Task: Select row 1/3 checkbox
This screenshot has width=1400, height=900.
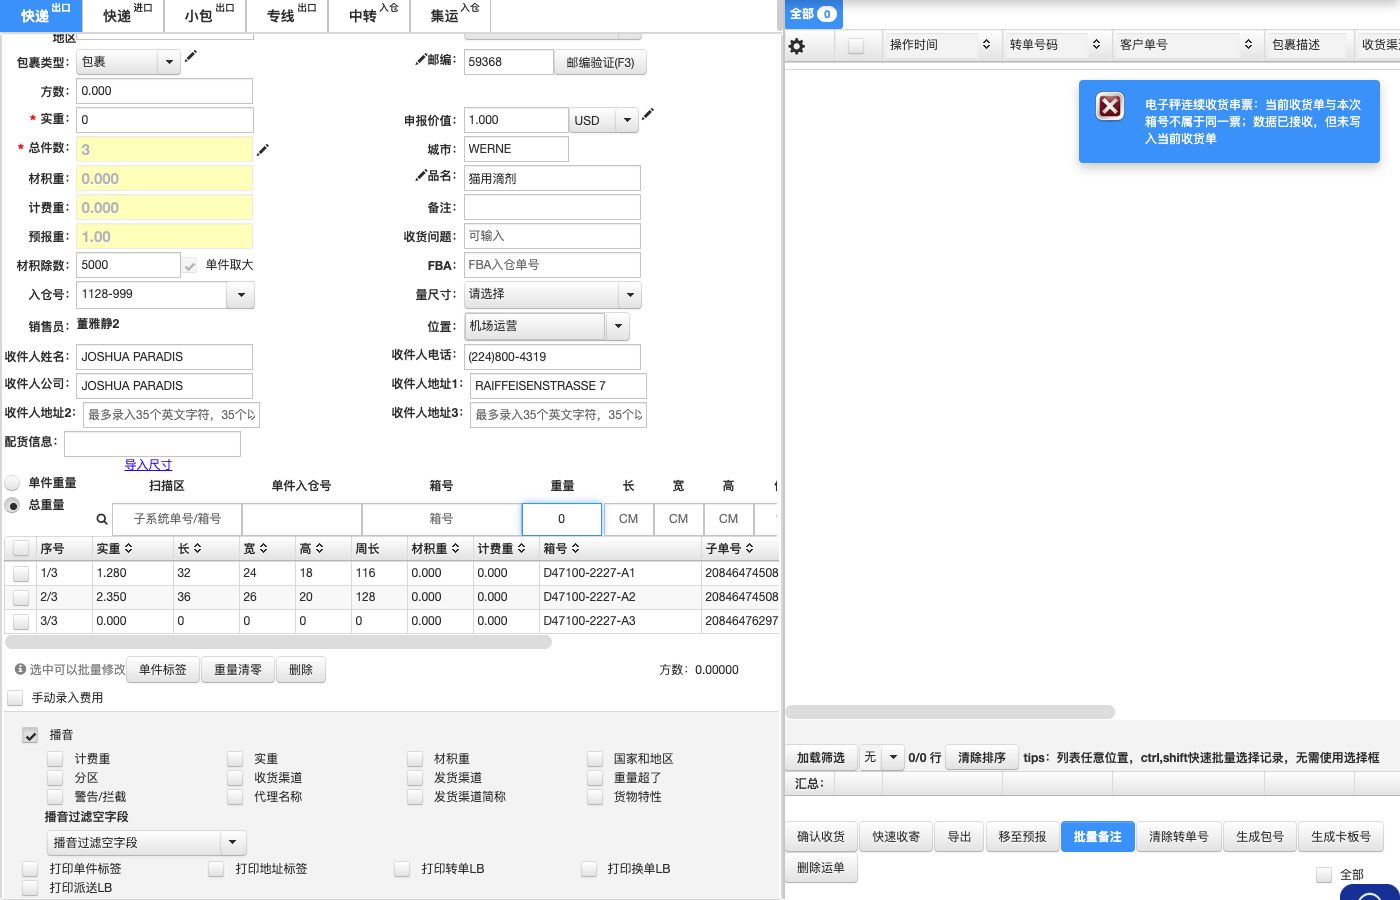Action: 20,574
